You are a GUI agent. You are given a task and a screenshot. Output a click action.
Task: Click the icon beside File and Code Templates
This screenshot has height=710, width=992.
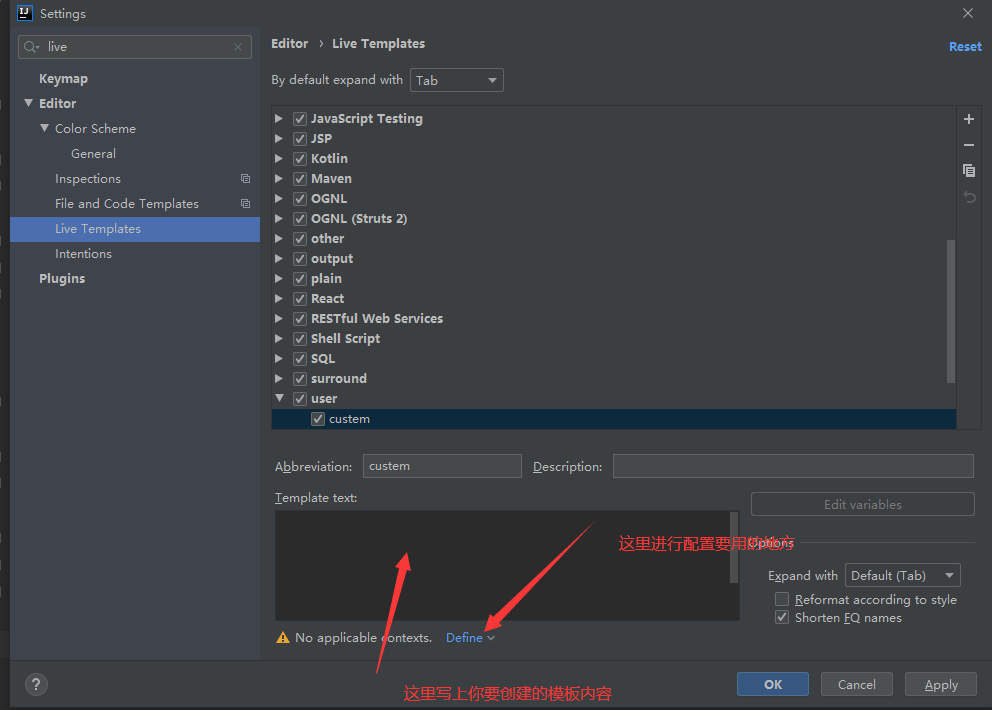coord(245,204)
